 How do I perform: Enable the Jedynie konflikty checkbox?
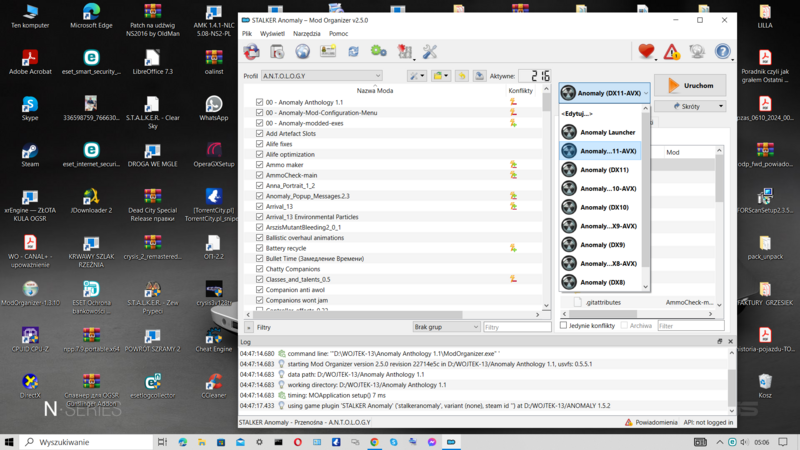coord(564,325)
